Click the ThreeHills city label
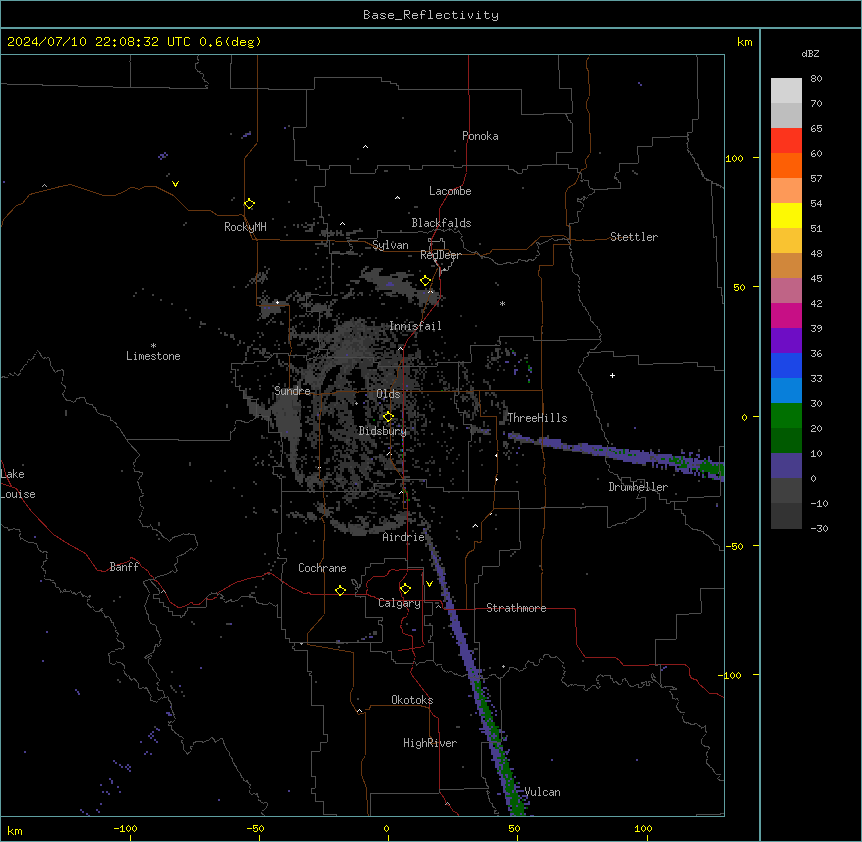This screenshot has height=842, width=862. pyautogui.click(x=537, y=418)
